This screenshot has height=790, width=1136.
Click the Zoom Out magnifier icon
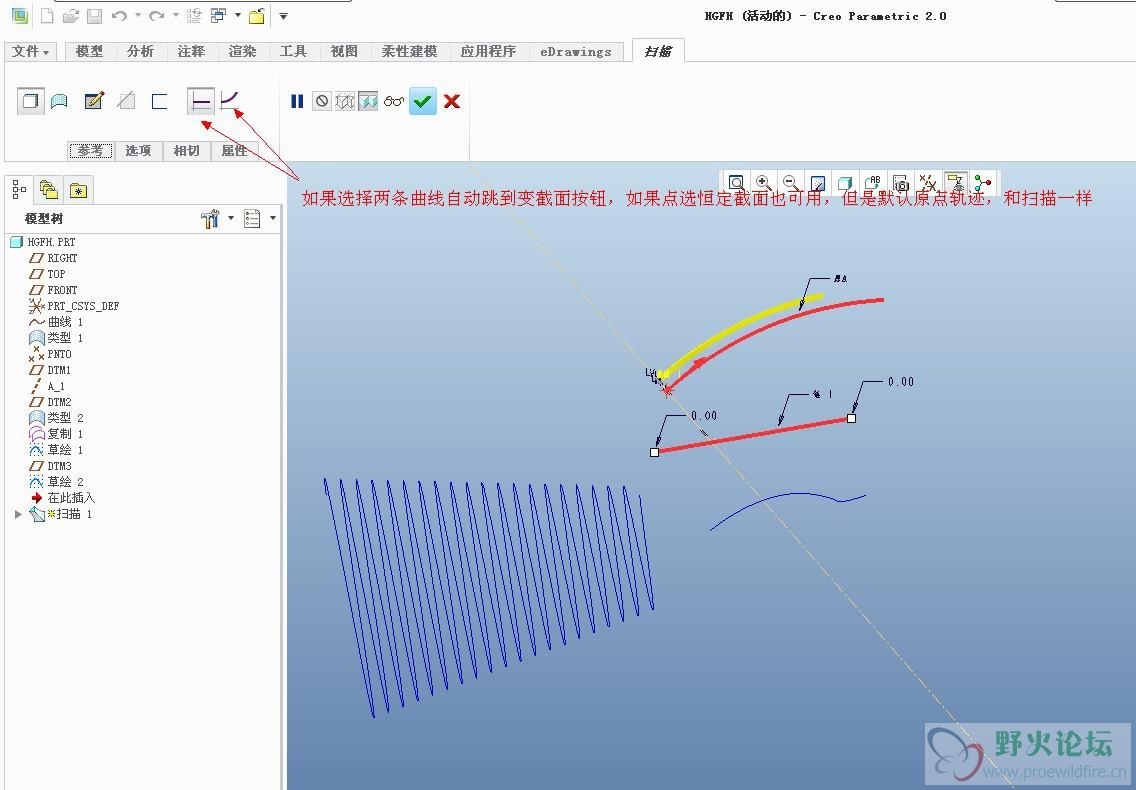pos(791,183)
